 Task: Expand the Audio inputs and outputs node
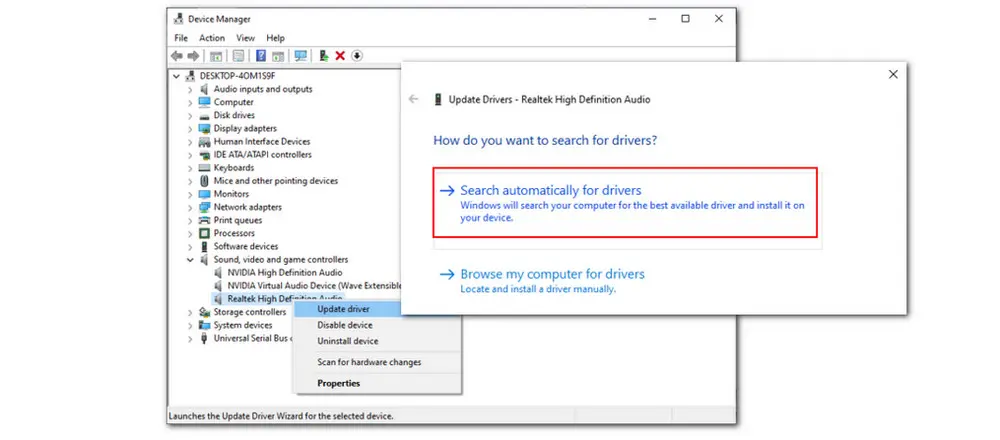tap(191, 89)
